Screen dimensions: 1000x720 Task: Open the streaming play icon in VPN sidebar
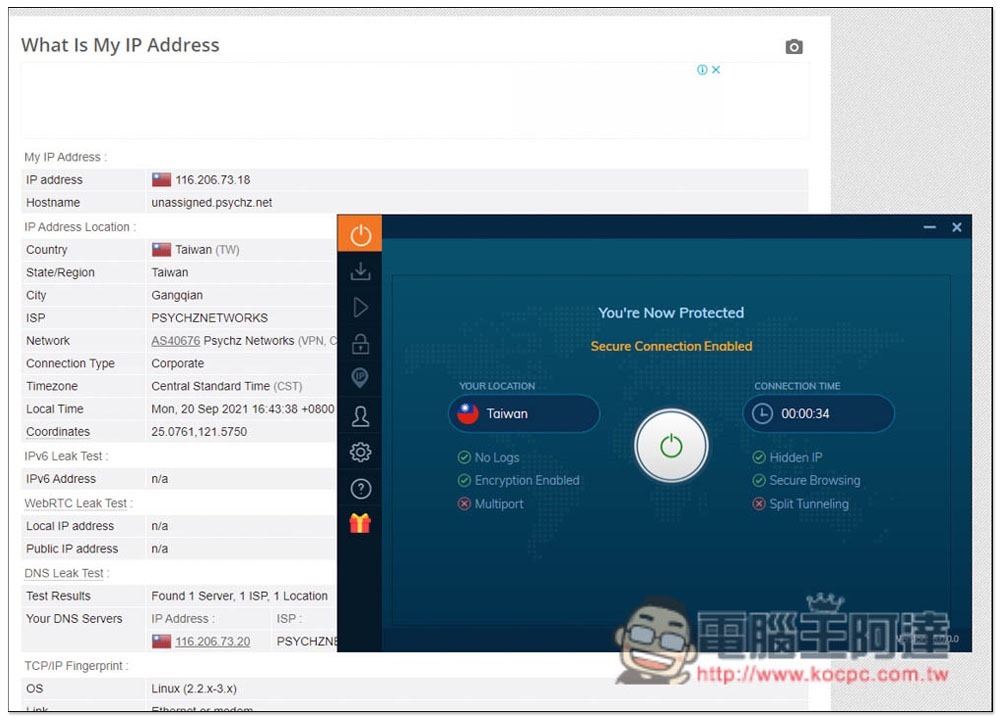click(360, 307)
